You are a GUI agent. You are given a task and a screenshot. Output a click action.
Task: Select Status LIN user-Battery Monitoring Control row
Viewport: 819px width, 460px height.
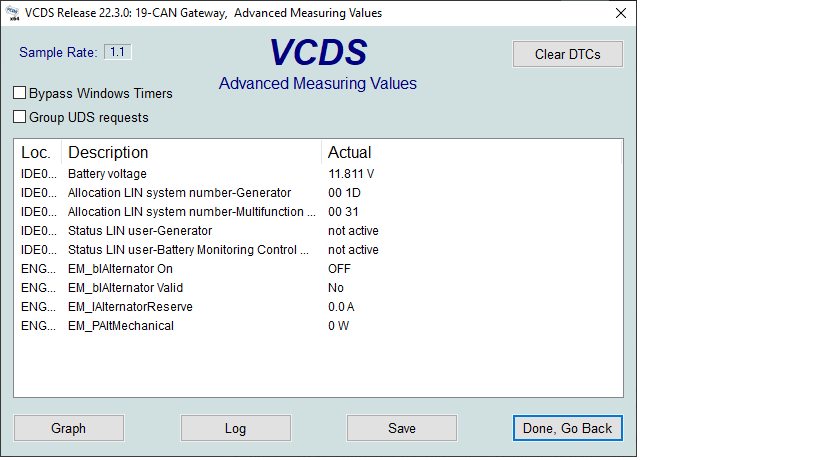pos(318,250)
